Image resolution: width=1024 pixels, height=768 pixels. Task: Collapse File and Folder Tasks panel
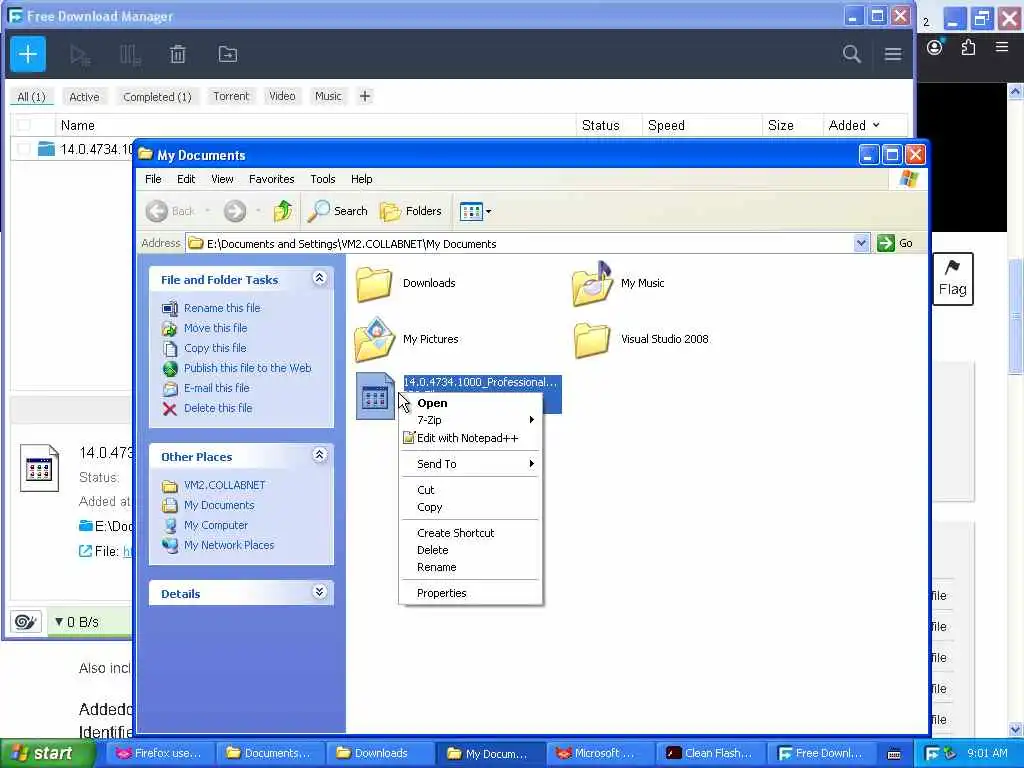319,278
